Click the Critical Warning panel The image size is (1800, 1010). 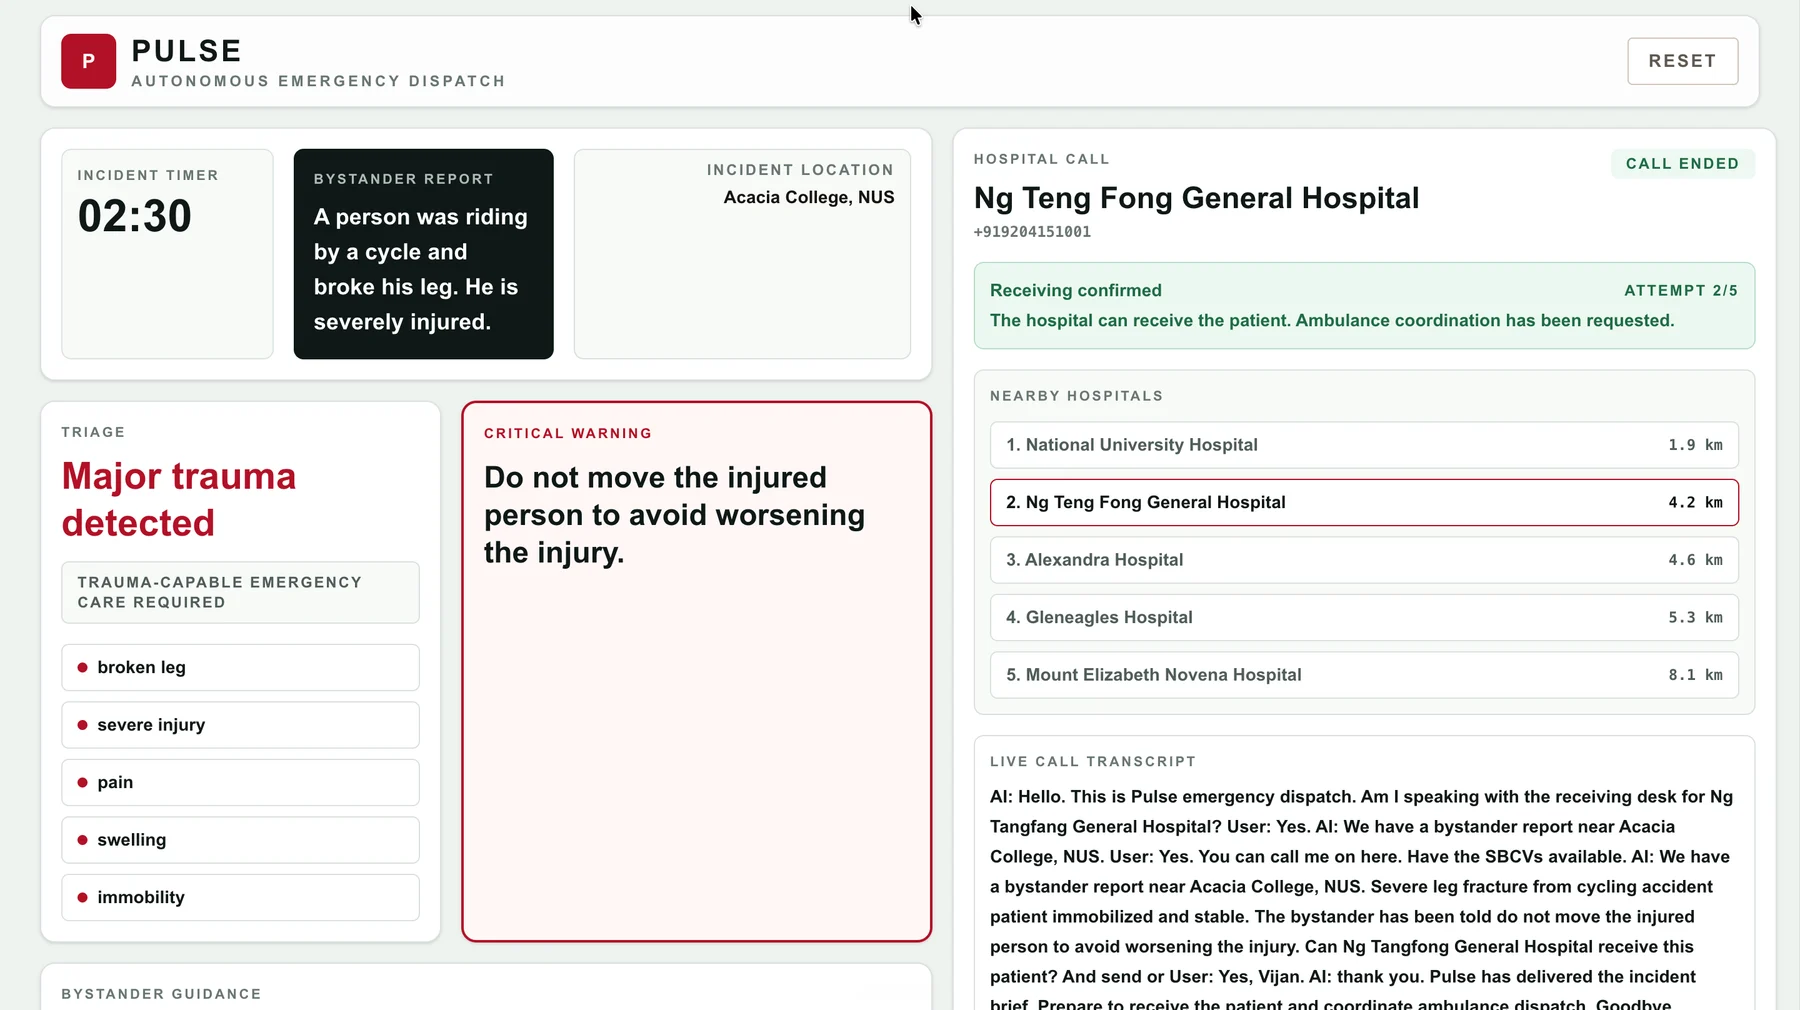click(x=696, y=671)
